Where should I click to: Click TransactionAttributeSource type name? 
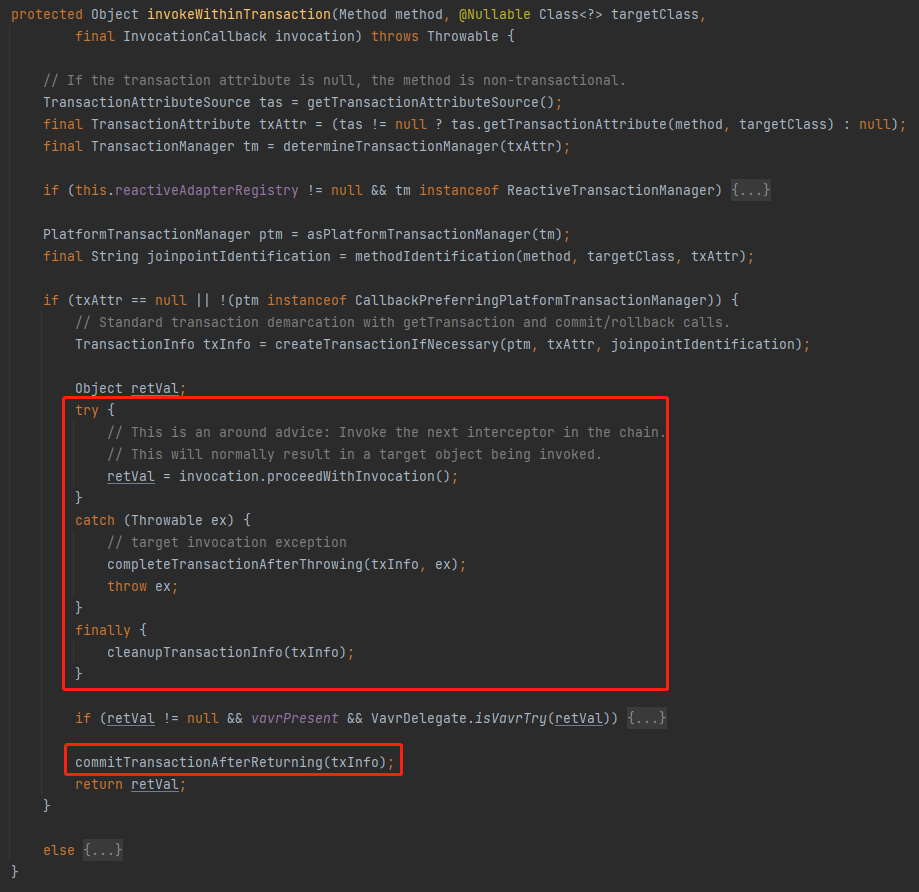click(x=147, y=103)
